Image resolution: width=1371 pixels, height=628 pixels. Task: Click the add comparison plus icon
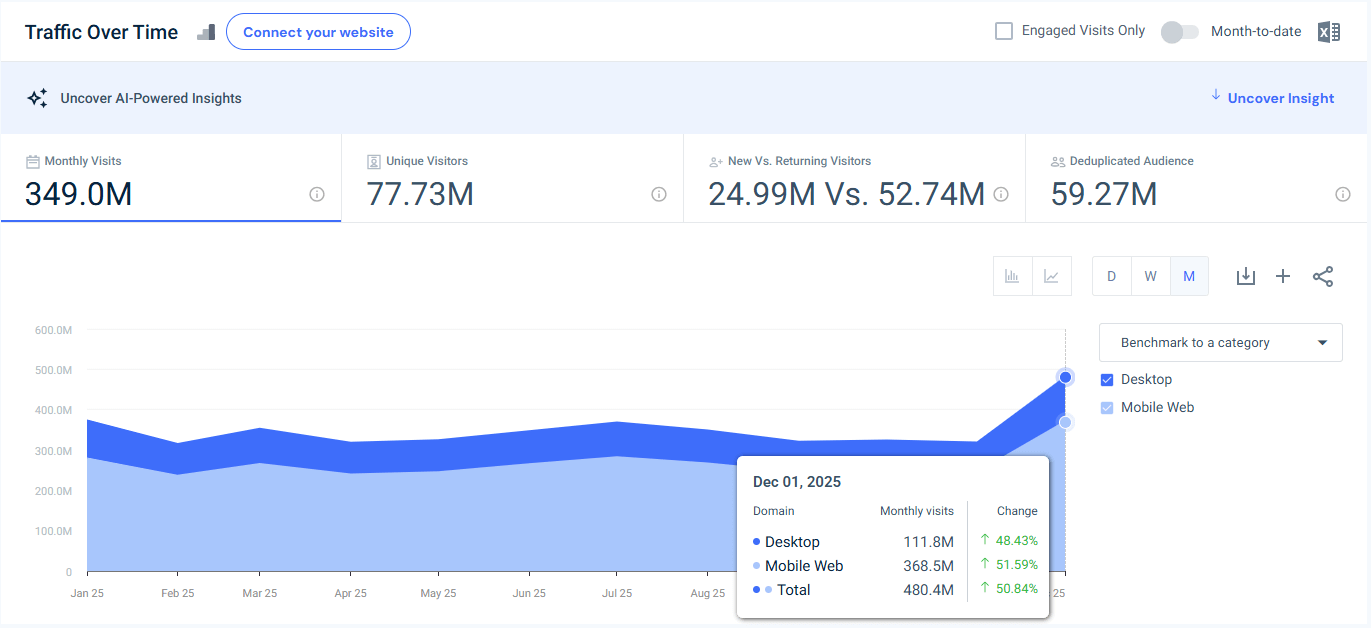pyautogui.click(x=1283, y=276)
